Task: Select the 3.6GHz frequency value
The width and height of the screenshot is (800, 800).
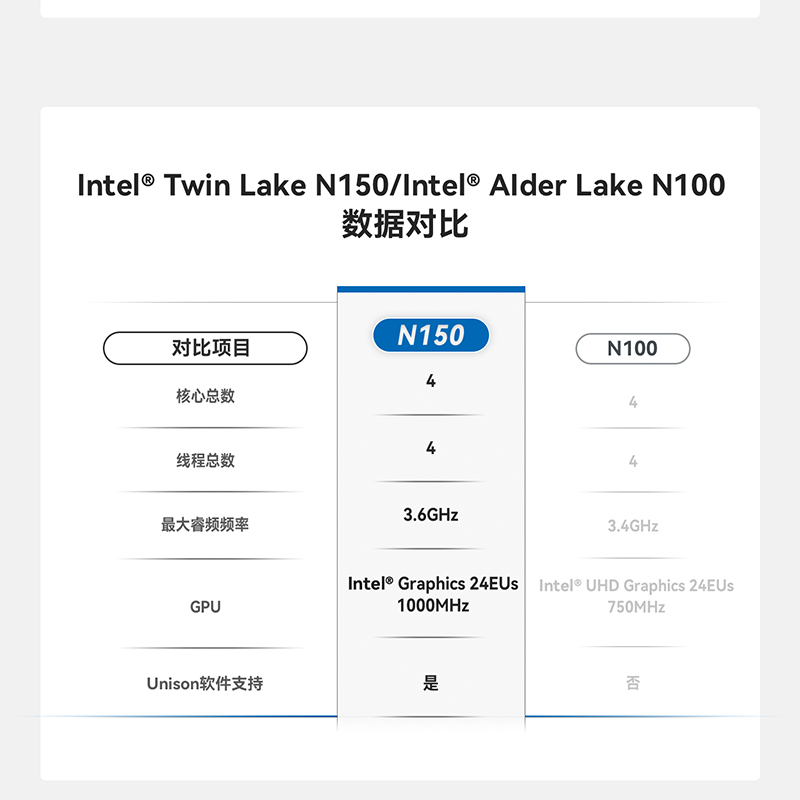Action: coord(431,515)
